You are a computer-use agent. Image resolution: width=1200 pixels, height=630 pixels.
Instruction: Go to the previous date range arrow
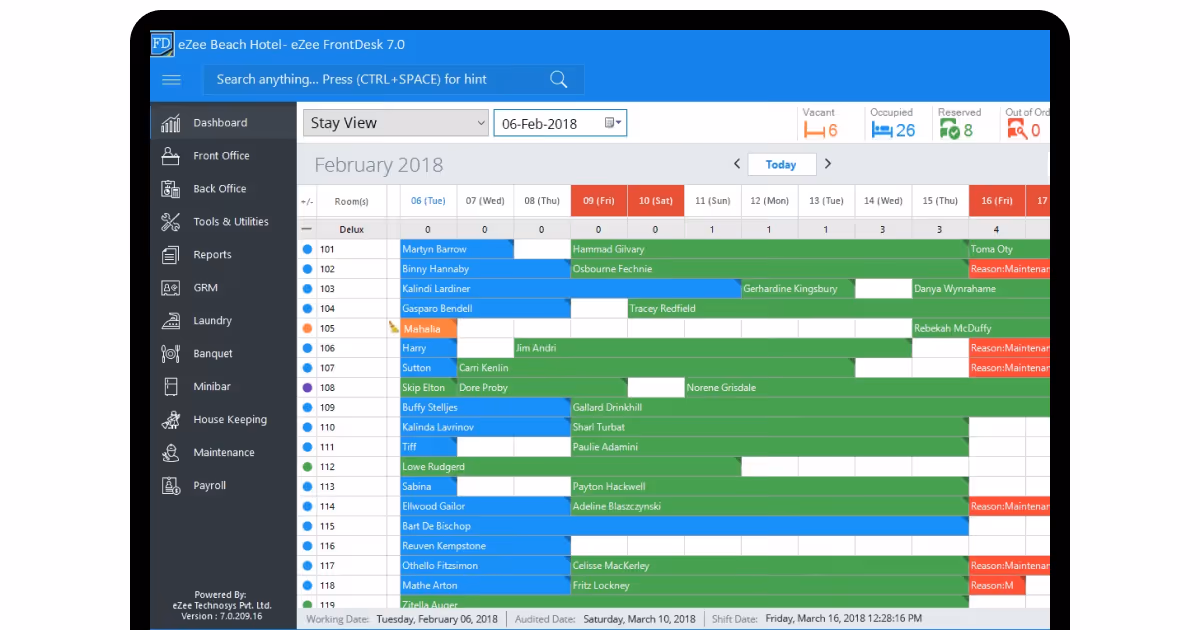[737, 164]
